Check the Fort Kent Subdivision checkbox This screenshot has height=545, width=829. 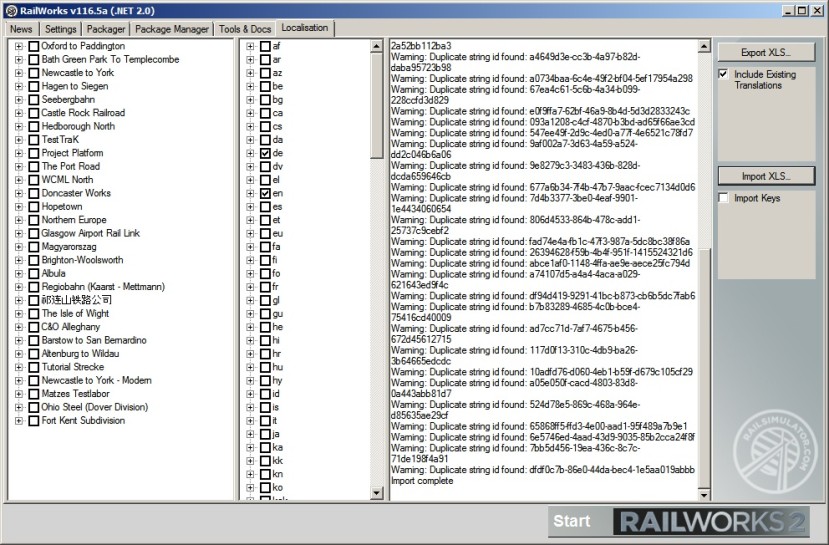click(34, 421)
